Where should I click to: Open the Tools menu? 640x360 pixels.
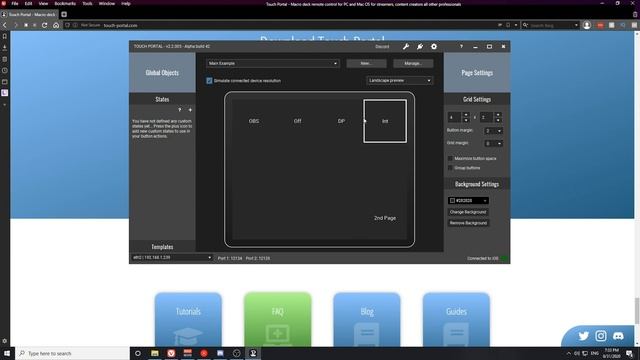point(87,4)
